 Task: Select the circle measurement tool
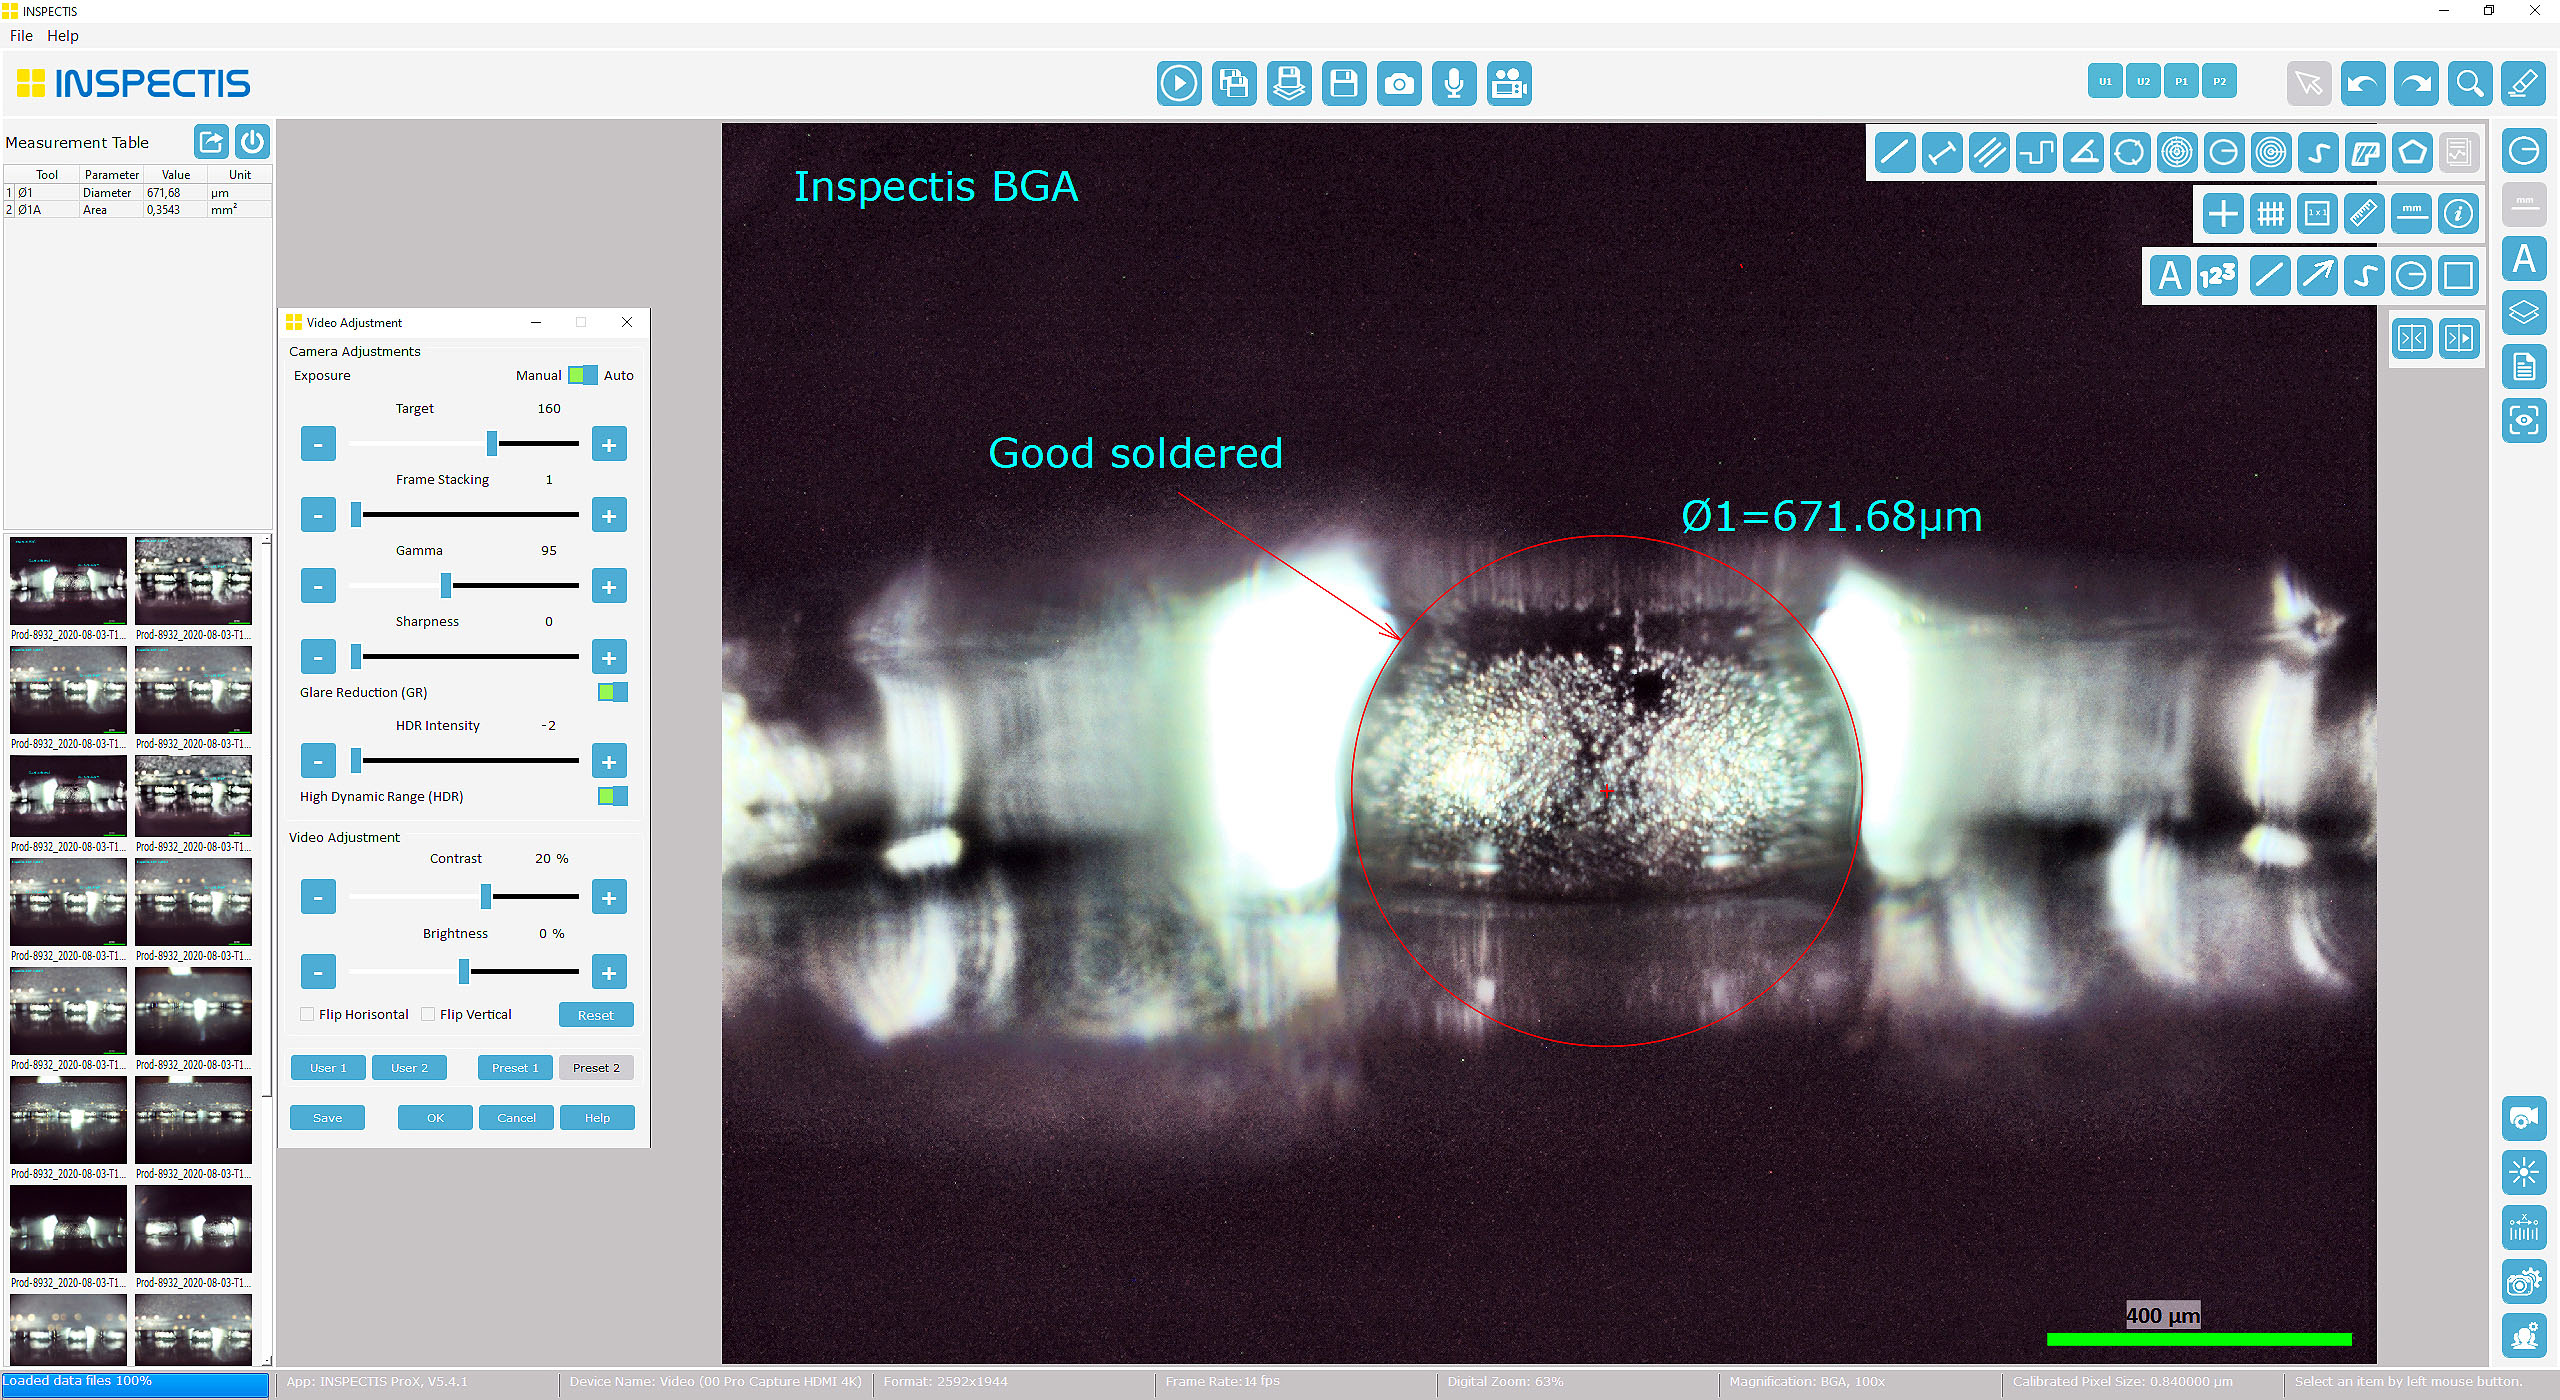pos(2223,152)
